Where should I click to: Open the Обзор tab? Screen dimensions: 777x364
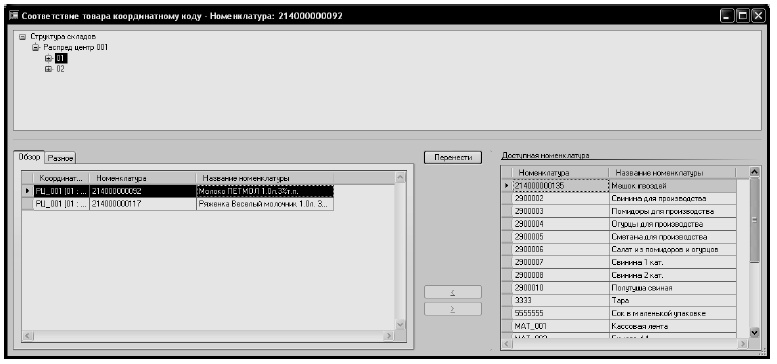click(30, 156)
